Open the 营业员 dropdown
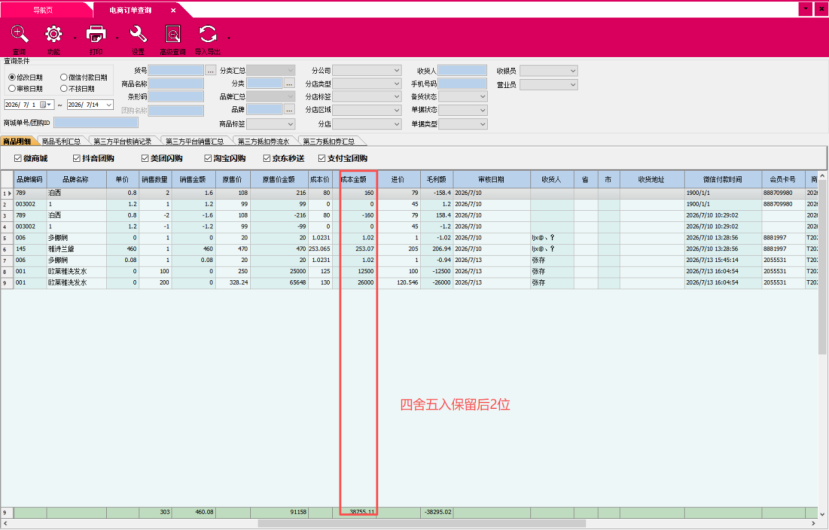829x530 pixels. click(548, 85)
